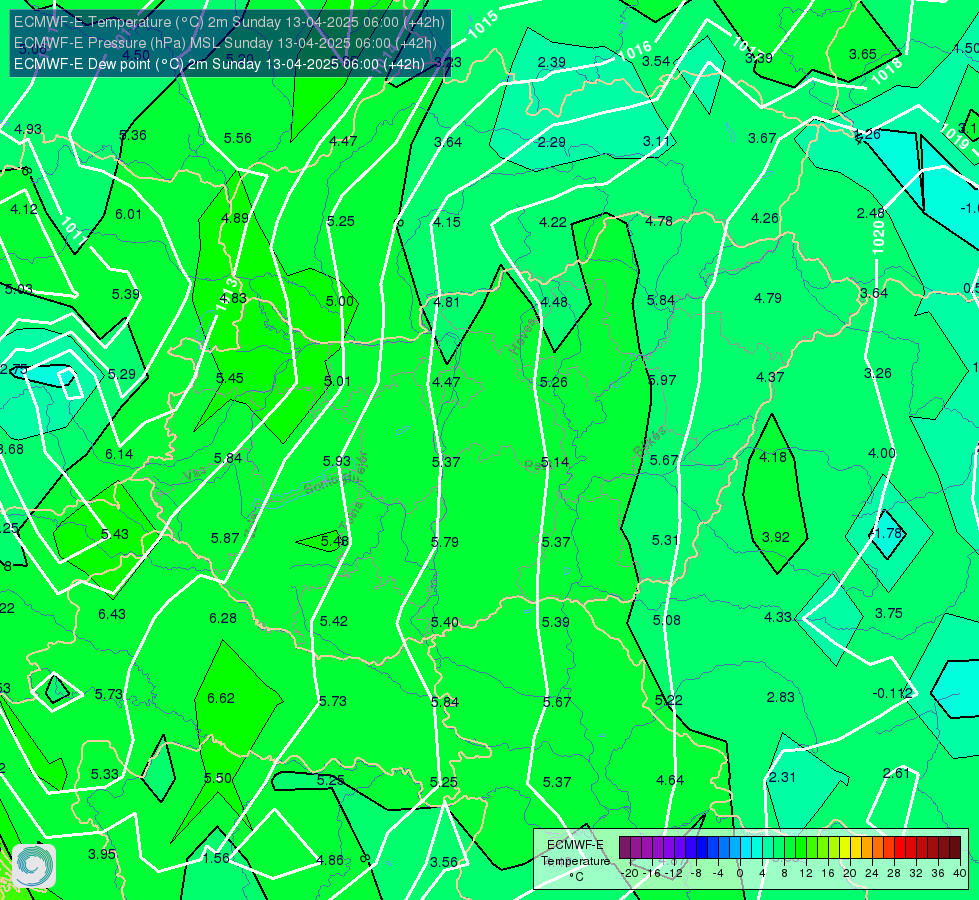
Task: Click the 4.15 temperature value
Action: tap(447, 222)
